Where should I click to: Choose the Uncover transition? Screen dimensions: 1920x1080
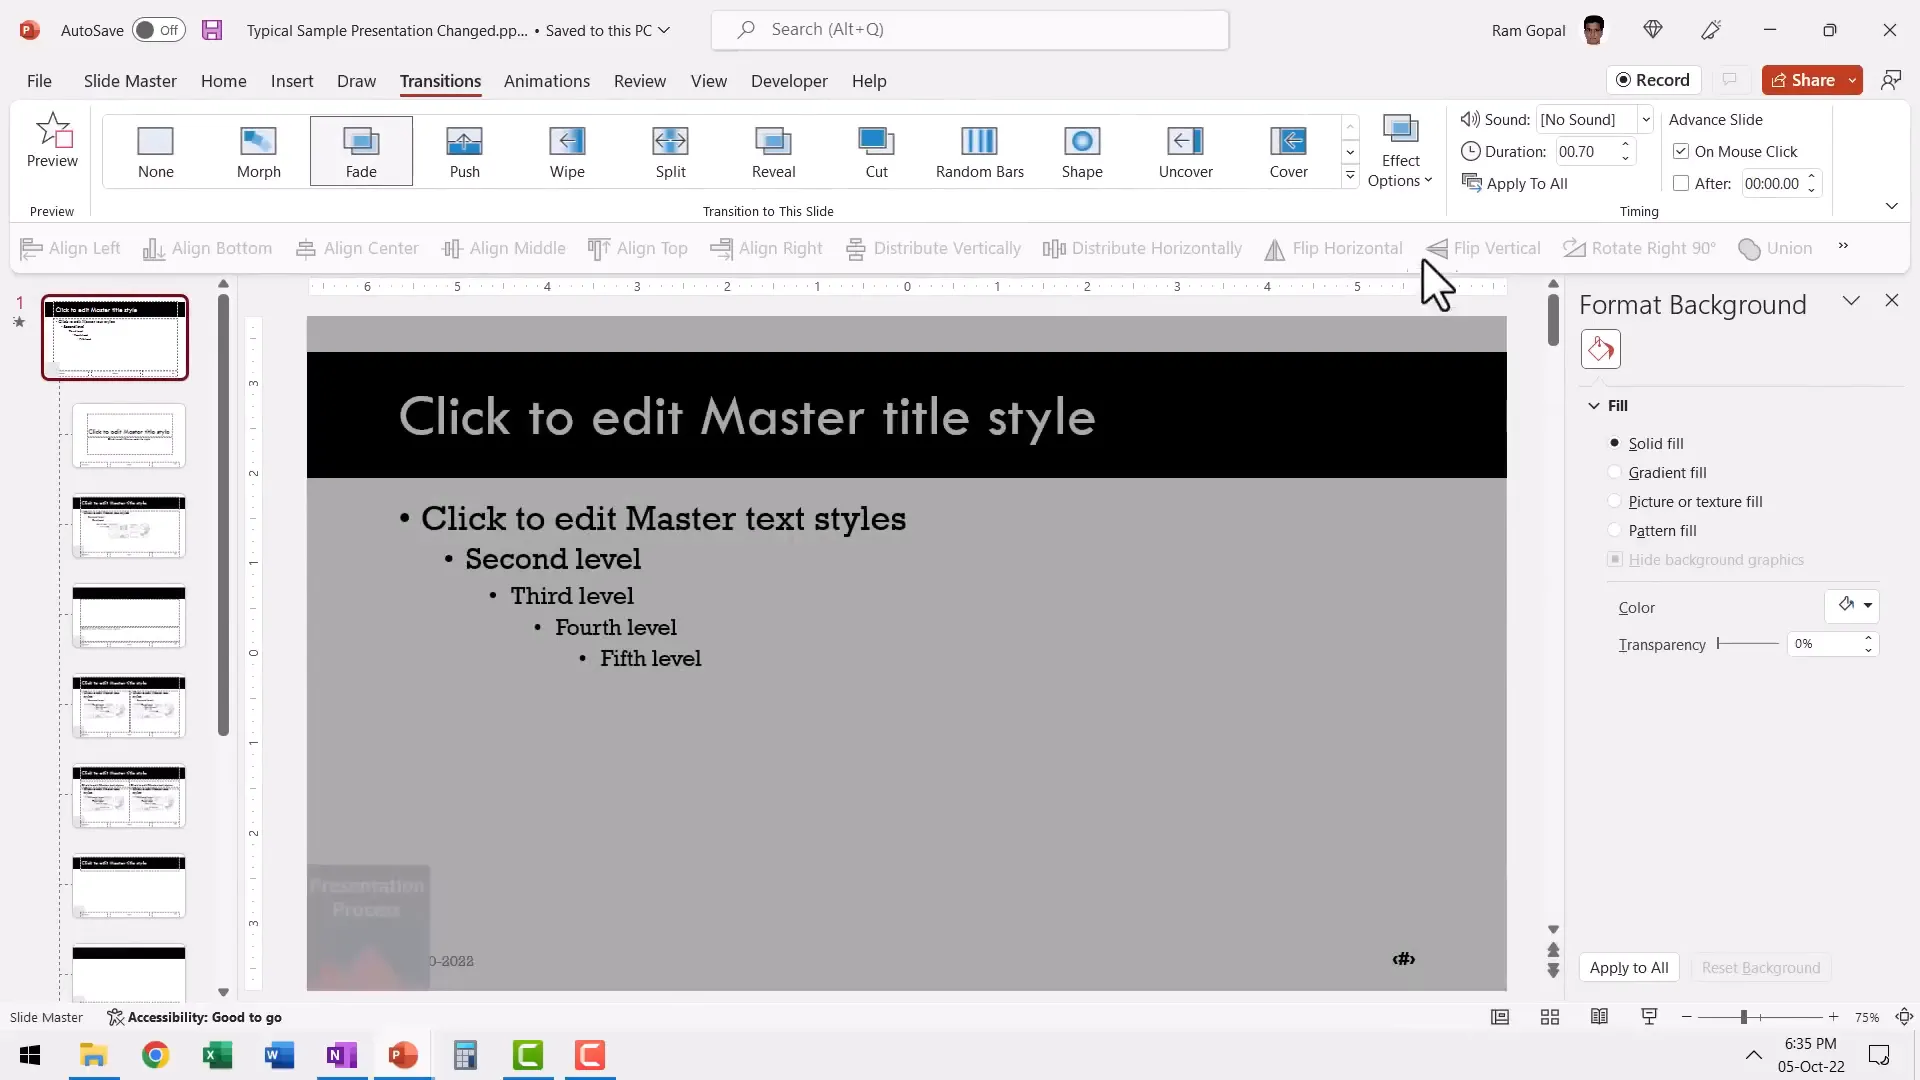point(1185,151)
